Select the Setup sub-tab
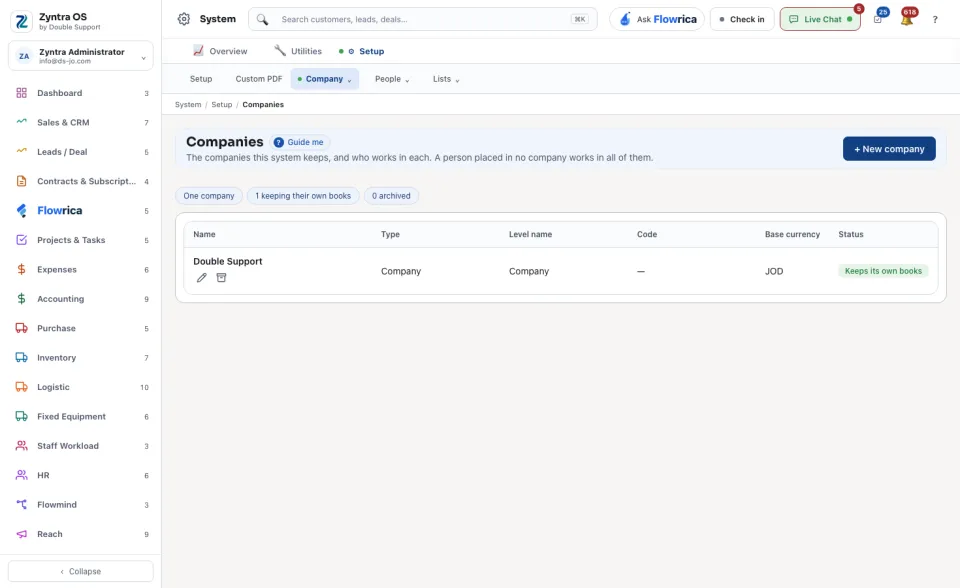 (201, 79)
